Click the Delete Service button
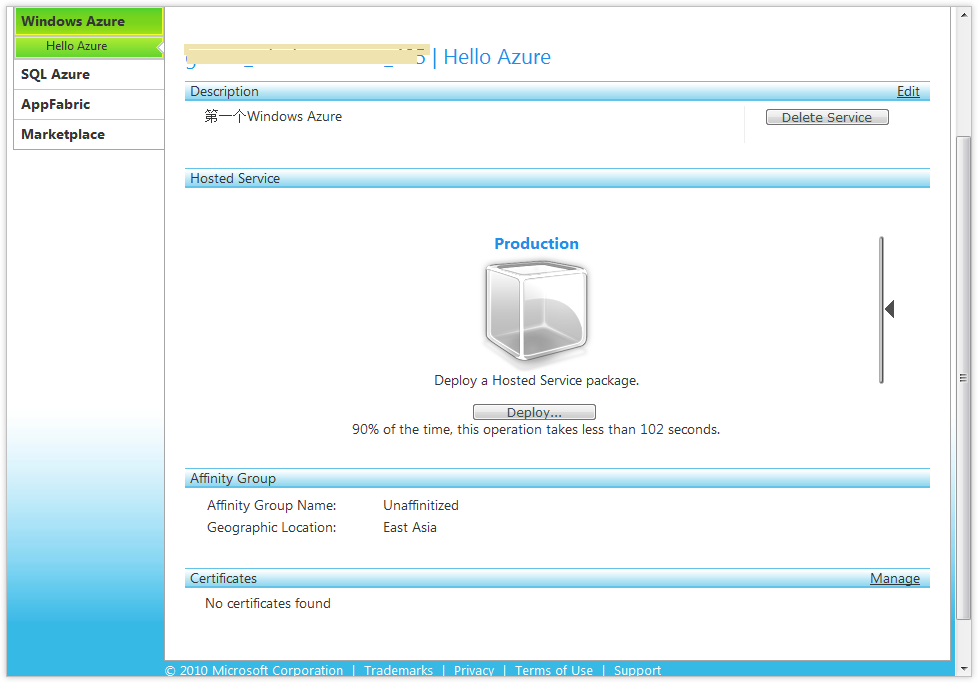 pyautogui.click(x=826, y=117)
